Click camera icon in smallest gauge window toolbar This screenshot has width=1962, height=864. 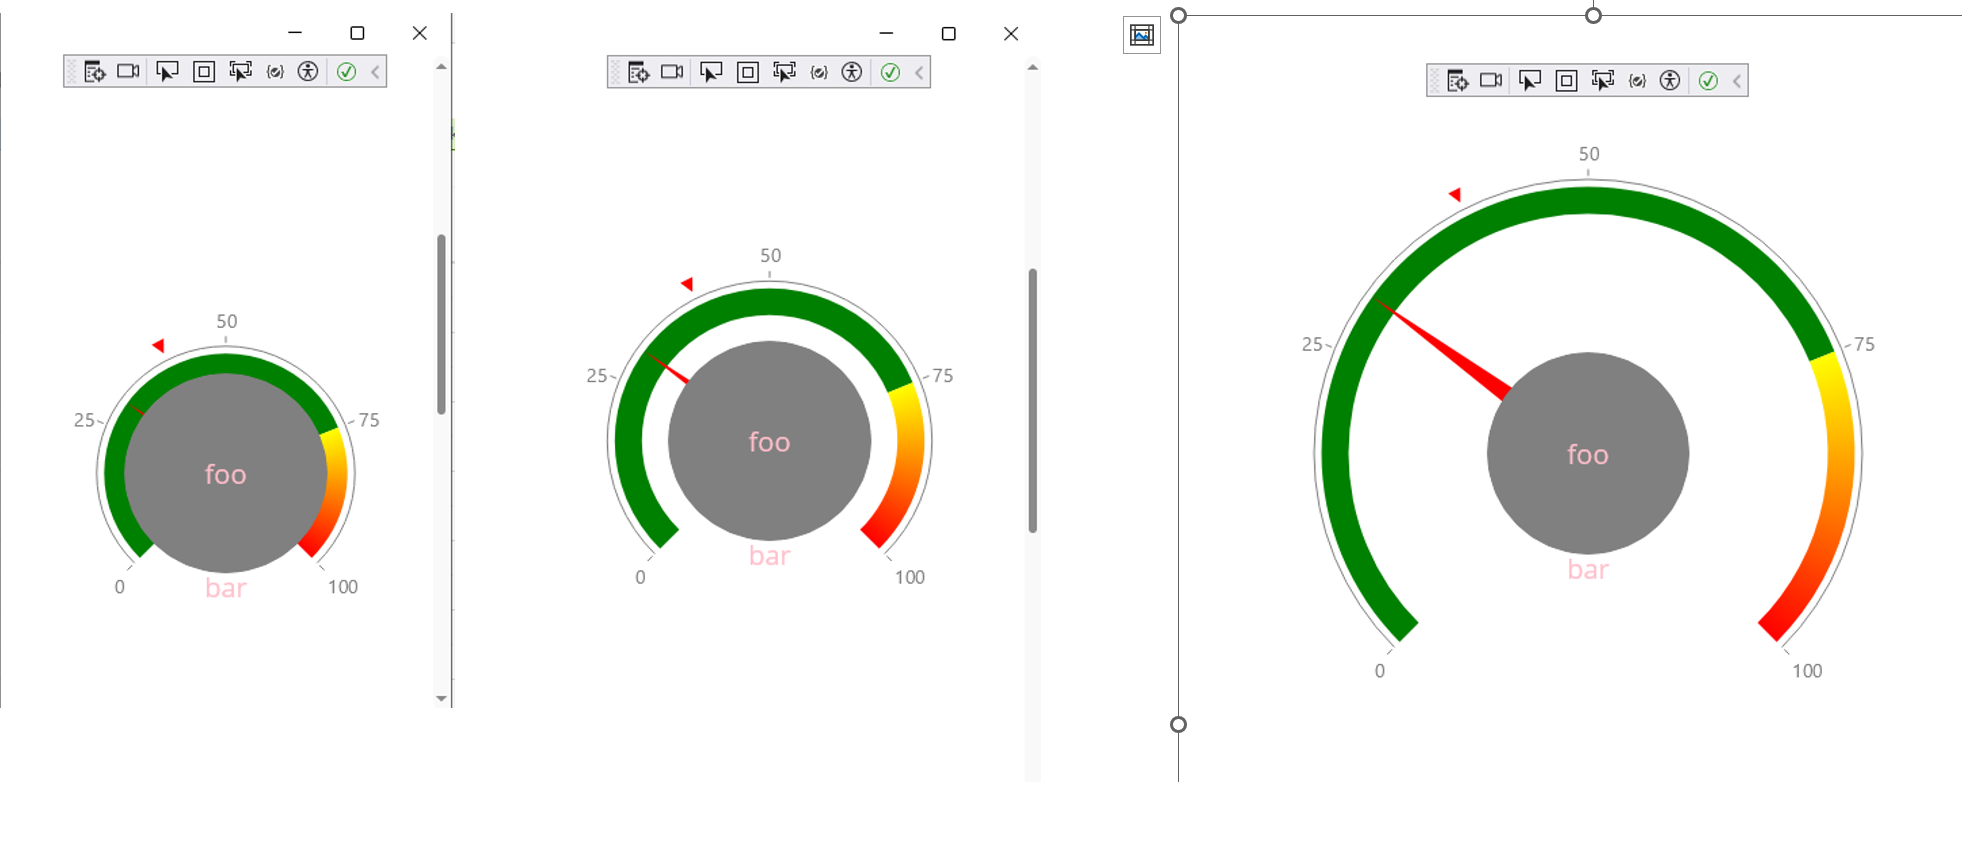click(x=128, y=72)
